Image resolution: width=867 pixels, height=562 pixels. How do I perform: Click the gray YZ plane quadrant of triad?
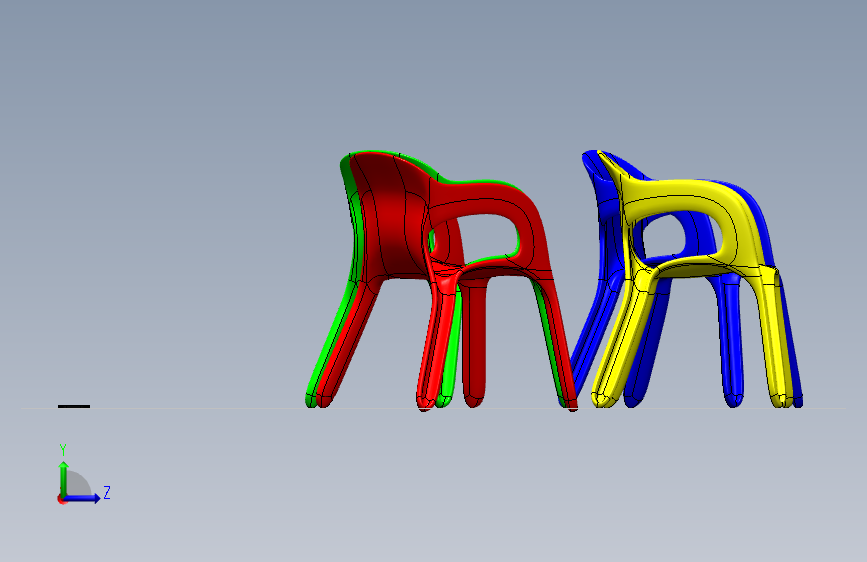pyautogui.click(x=77, y=484)
